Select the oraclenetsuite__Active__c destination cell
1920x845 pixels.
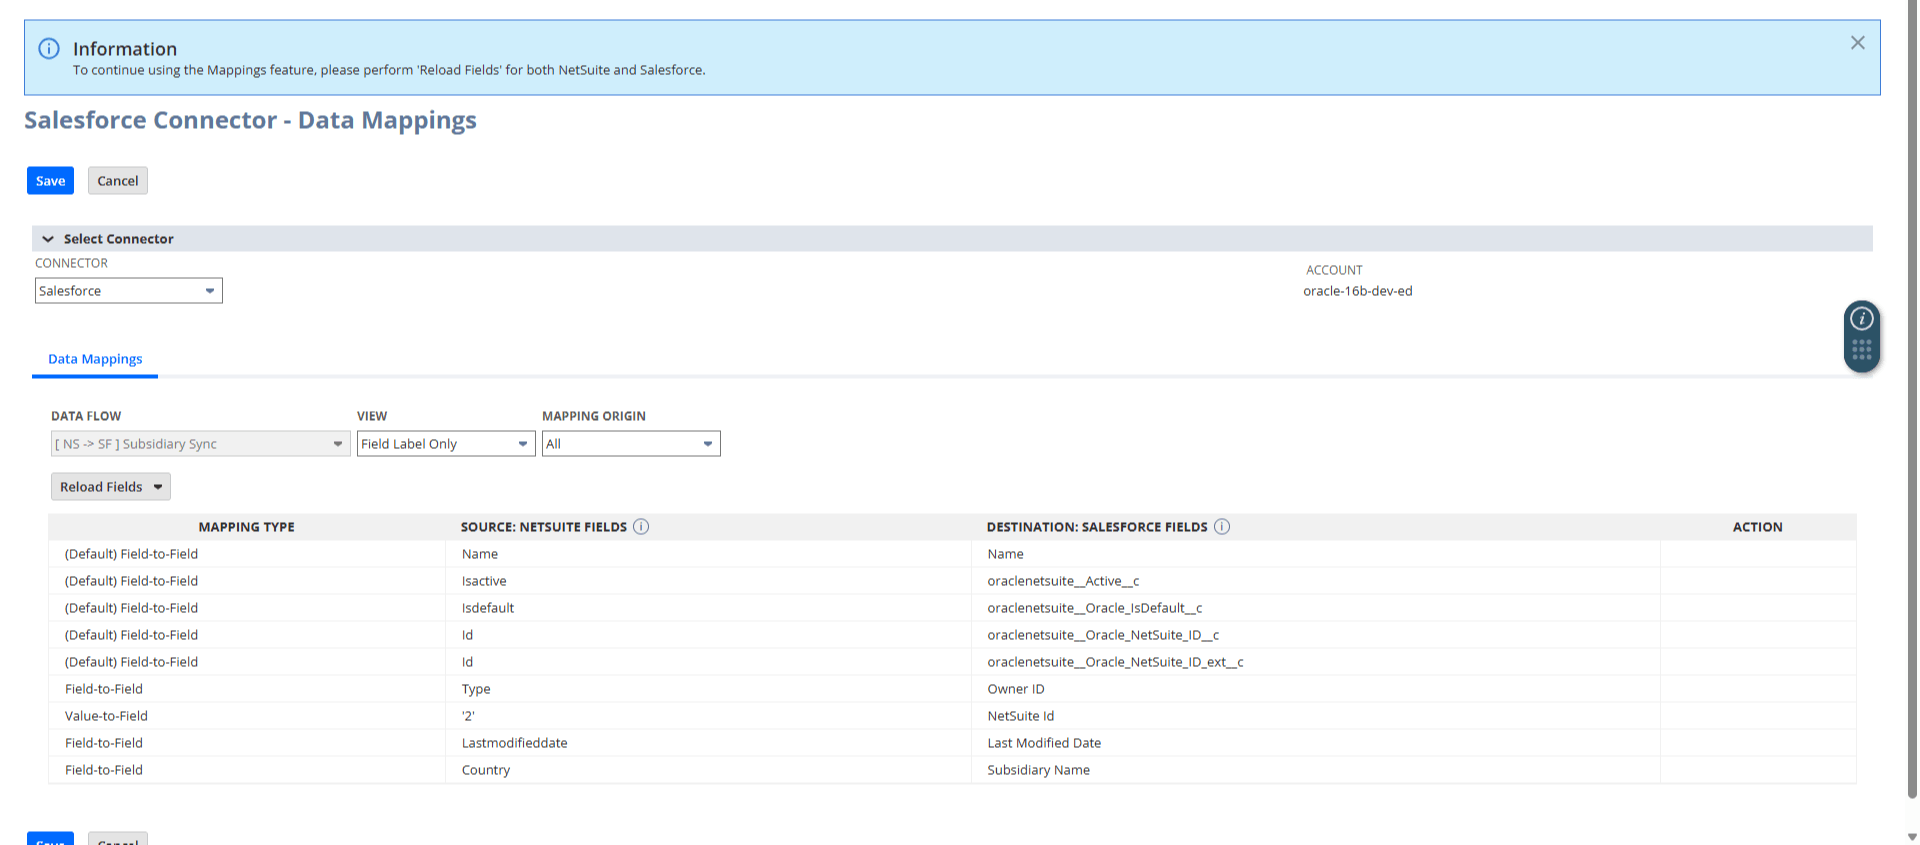pos(1316,581)
